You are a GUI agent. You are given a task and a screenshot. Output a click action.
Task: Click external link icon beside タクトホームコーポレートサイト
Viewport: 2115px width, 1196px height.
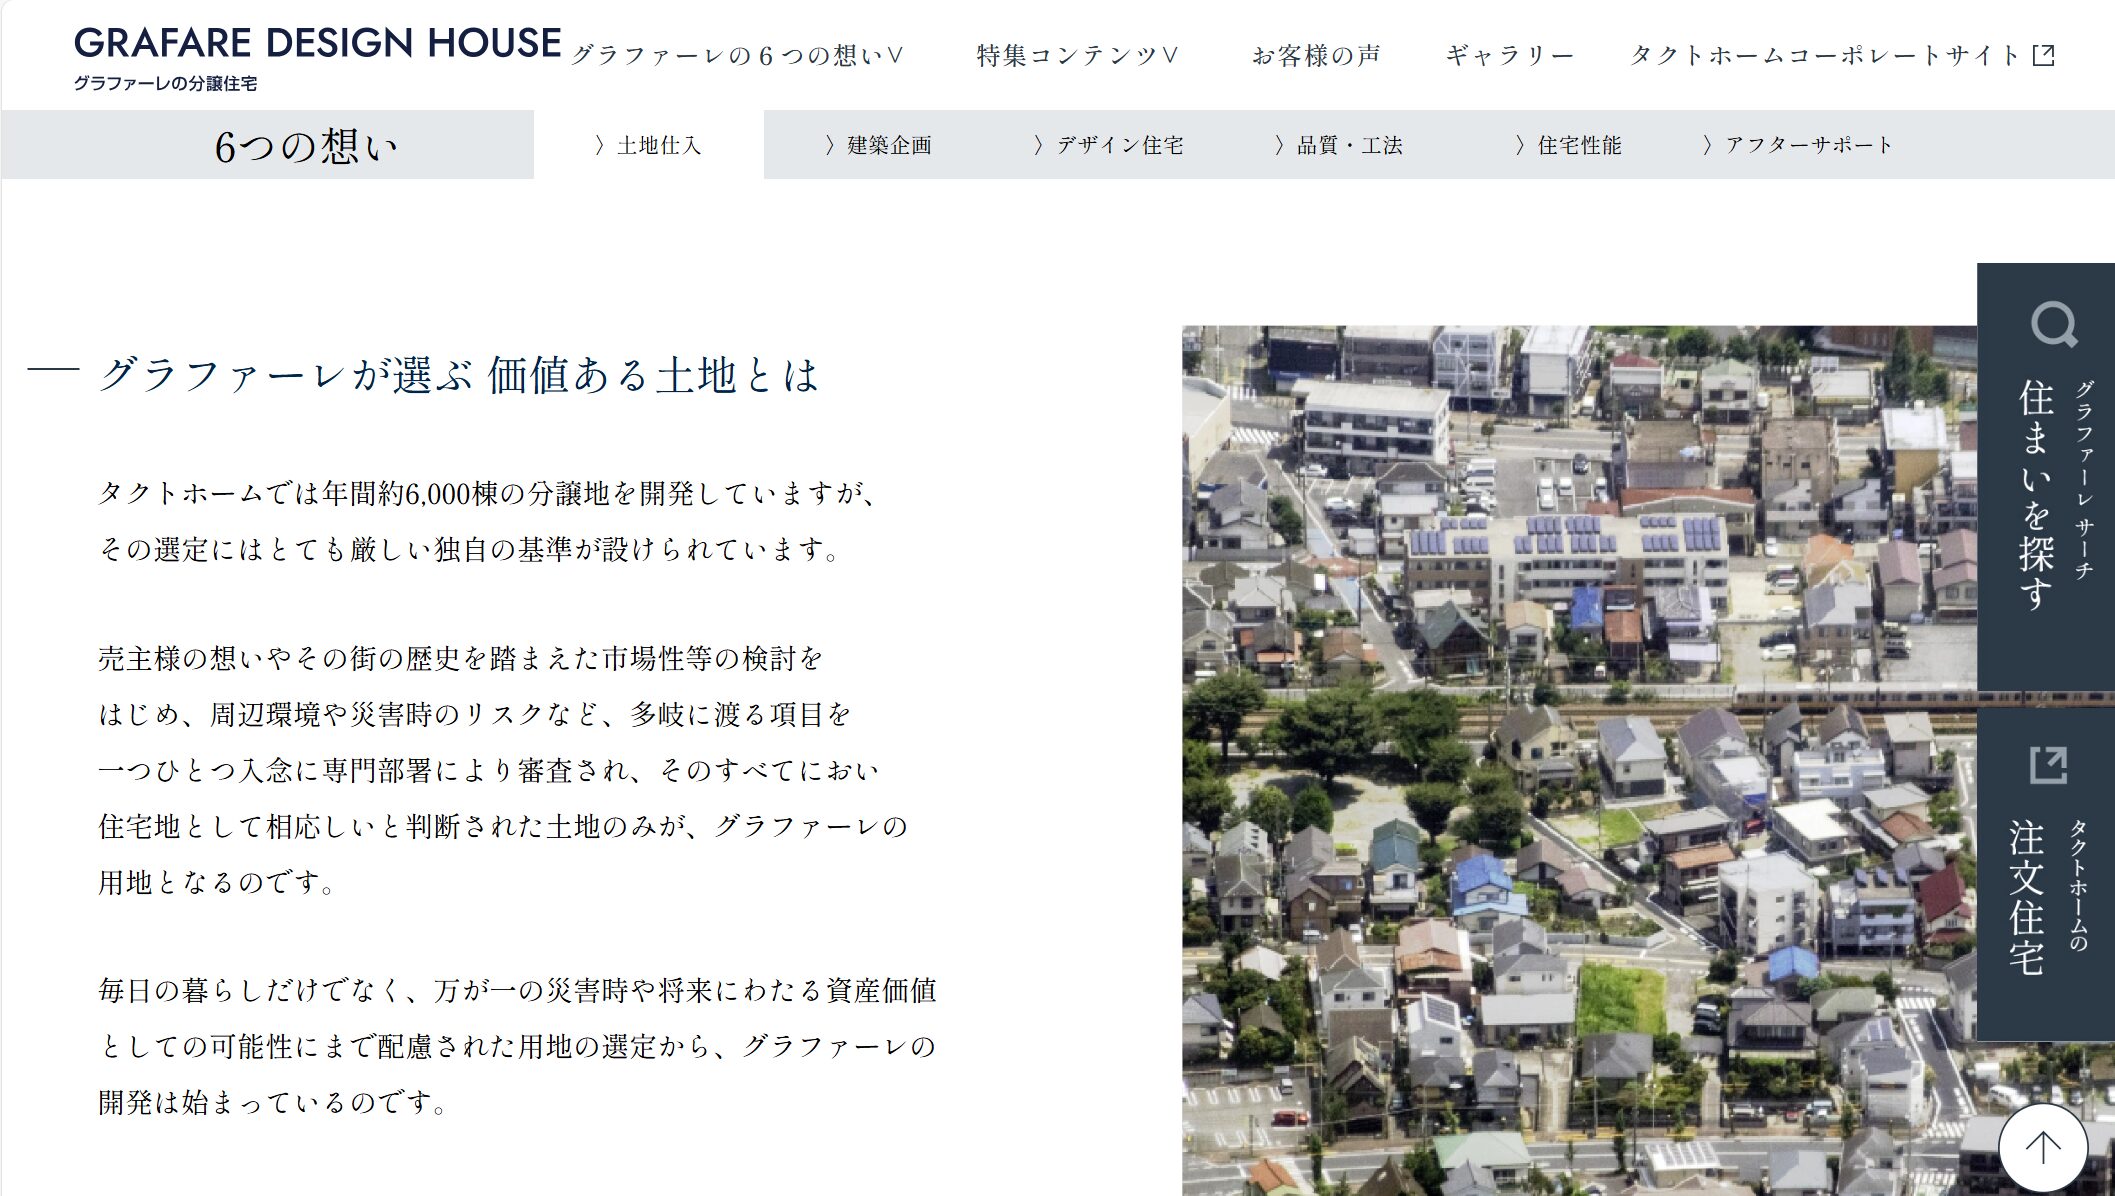pos(2044,55)
